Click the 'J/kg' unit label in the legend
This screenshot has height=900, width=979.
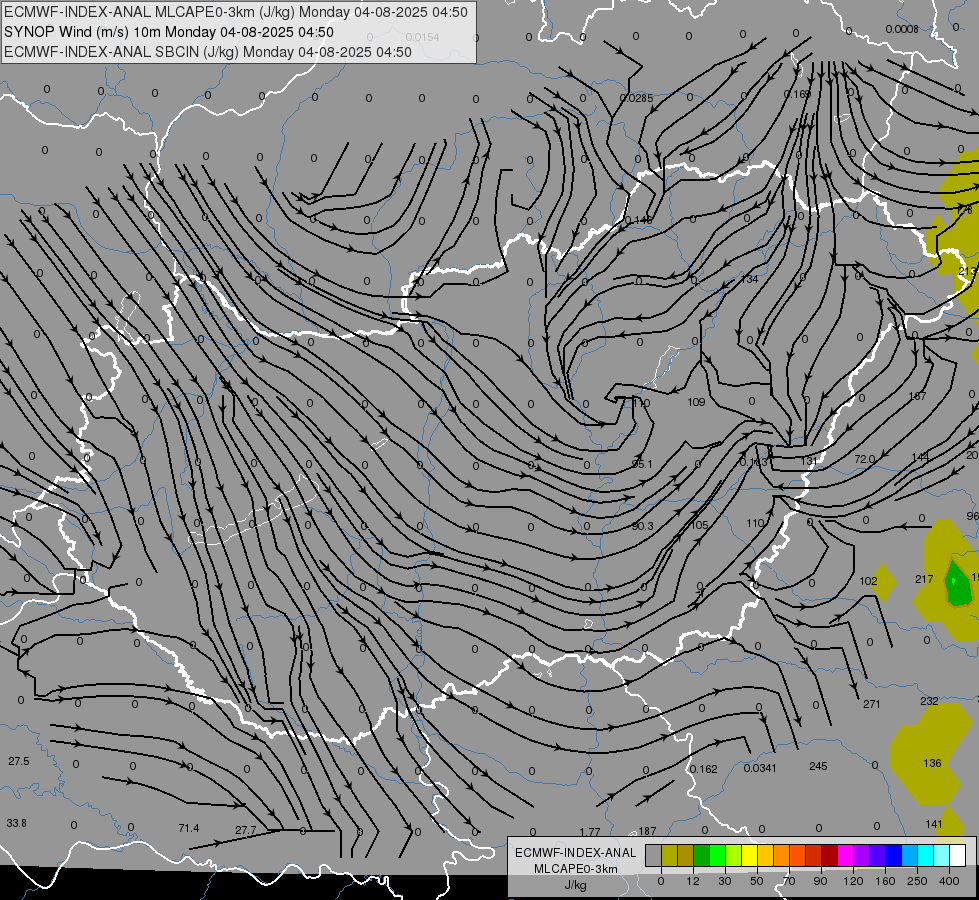point(576,885)
